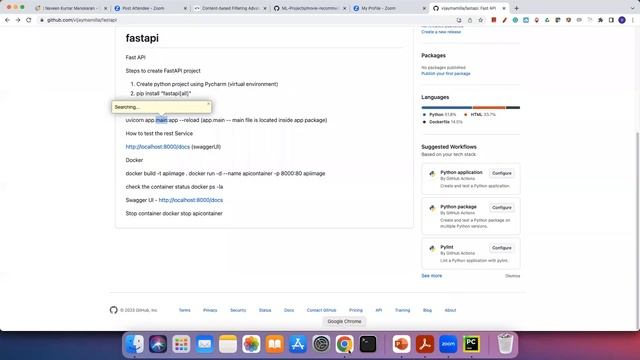Viewport: 640px width, 360px height.
Task: Click 'See more' suggested workflows
Action: click(431, 276)
